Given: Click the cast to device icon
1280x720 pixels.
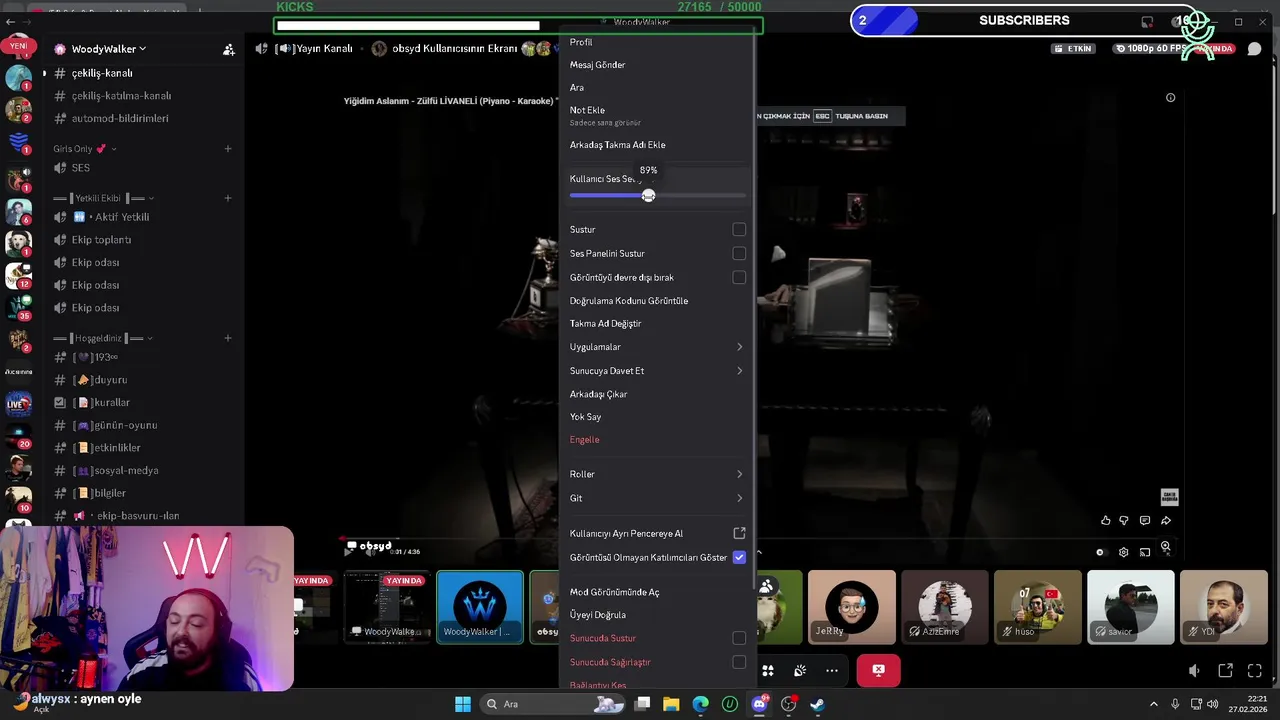Looking at the screenshot, I should click(x=1145, y=552).
